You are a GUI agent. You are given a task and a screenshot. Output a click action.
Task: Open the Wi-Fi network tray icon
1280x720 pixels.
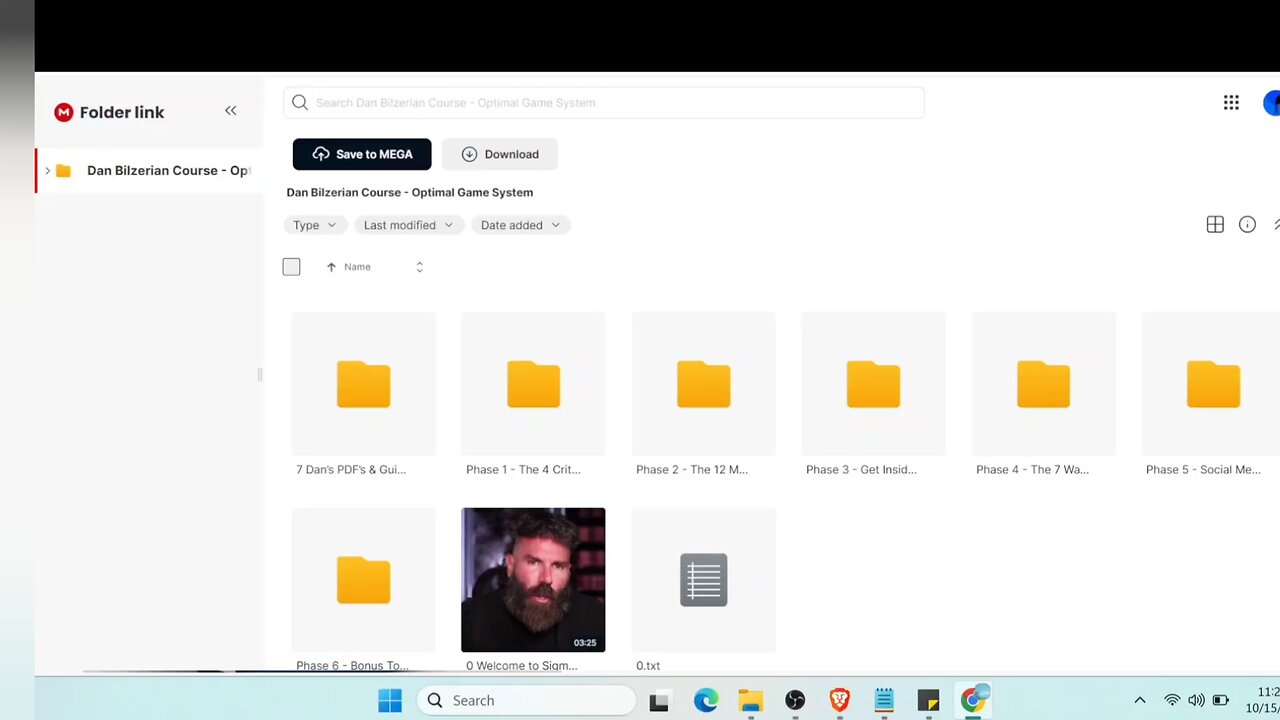pyautogui.click(x=1172, y=700)
